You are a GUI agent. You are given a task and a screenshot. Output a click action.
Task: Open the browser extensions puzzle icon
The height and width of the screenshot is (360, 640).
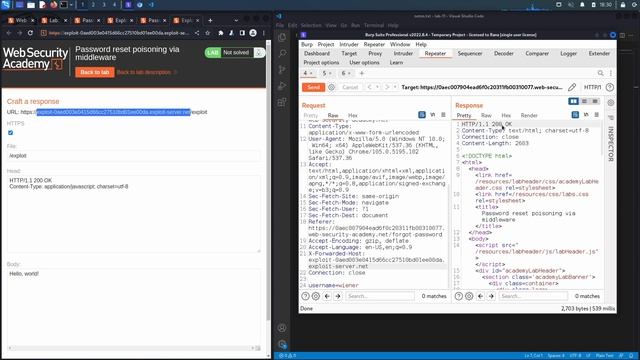coord(221,33)
